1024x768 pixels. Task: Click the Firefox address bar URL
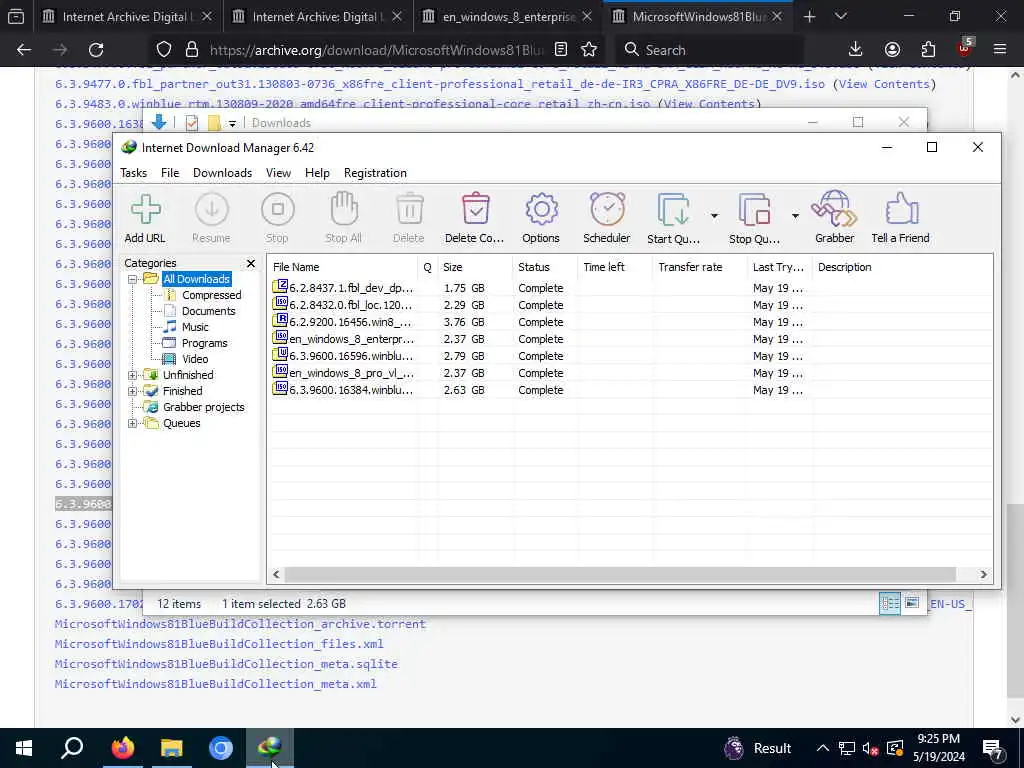tap(377, 50)
